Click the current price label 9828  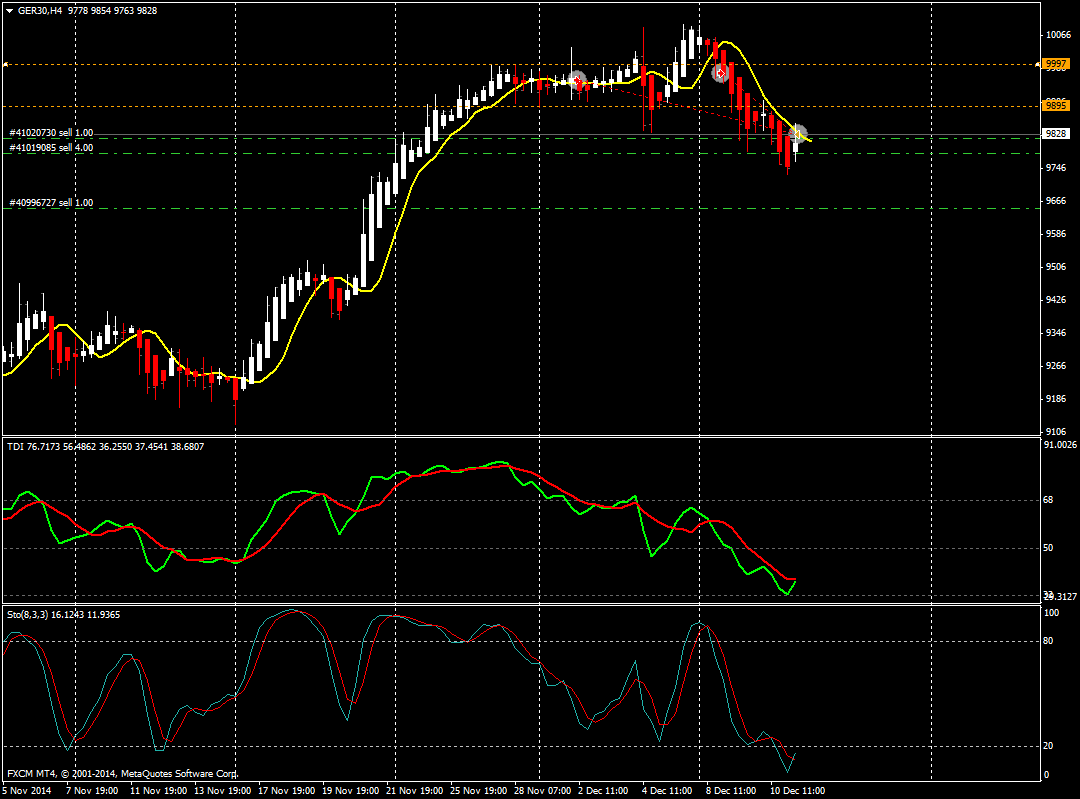tap(1055, 133)
